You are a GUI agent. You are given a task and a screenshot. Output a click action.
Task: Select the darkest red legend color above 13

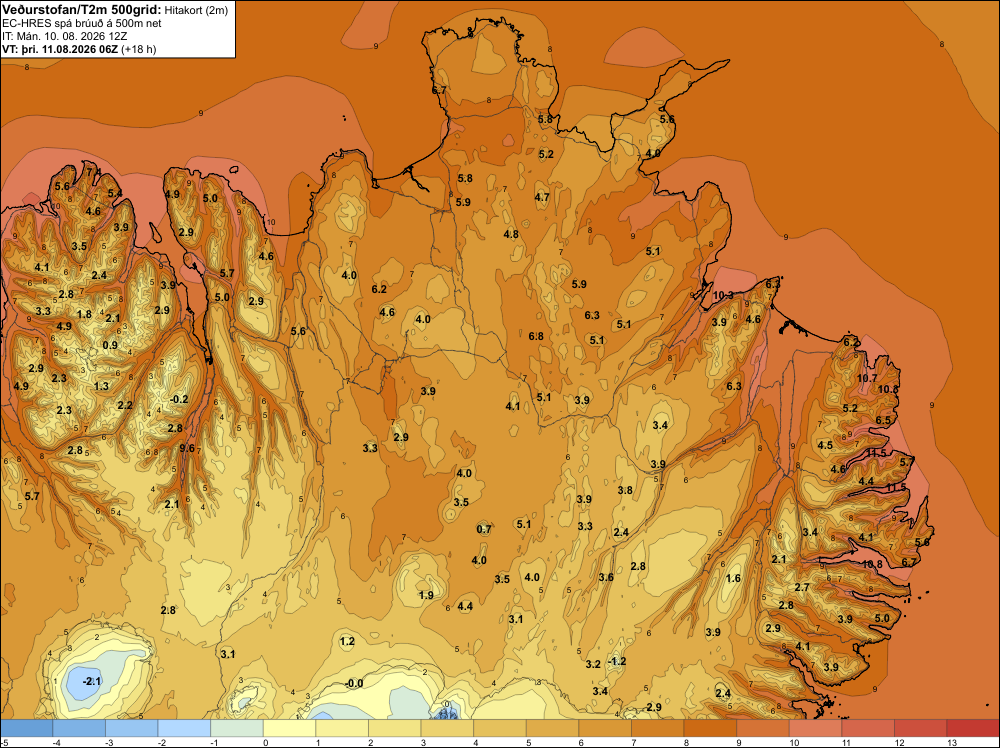pos(973,728)
